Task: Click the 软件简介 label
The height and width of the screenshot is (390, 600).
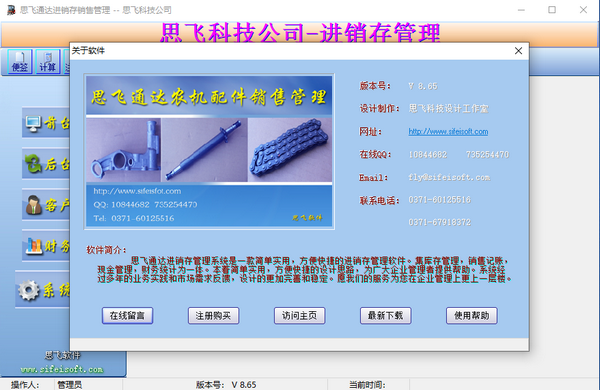Action: tap(106, 250)
